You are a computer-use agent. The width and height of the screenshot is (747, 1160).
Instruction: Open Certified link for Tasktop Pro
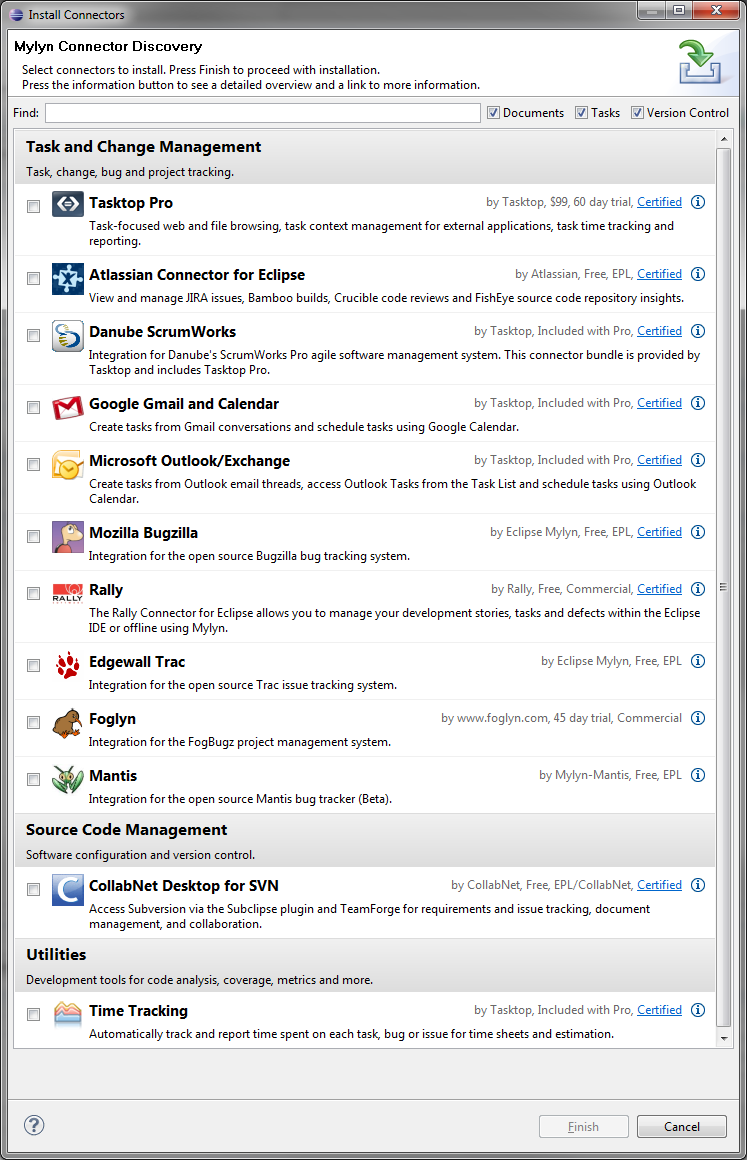click(659, 202)
